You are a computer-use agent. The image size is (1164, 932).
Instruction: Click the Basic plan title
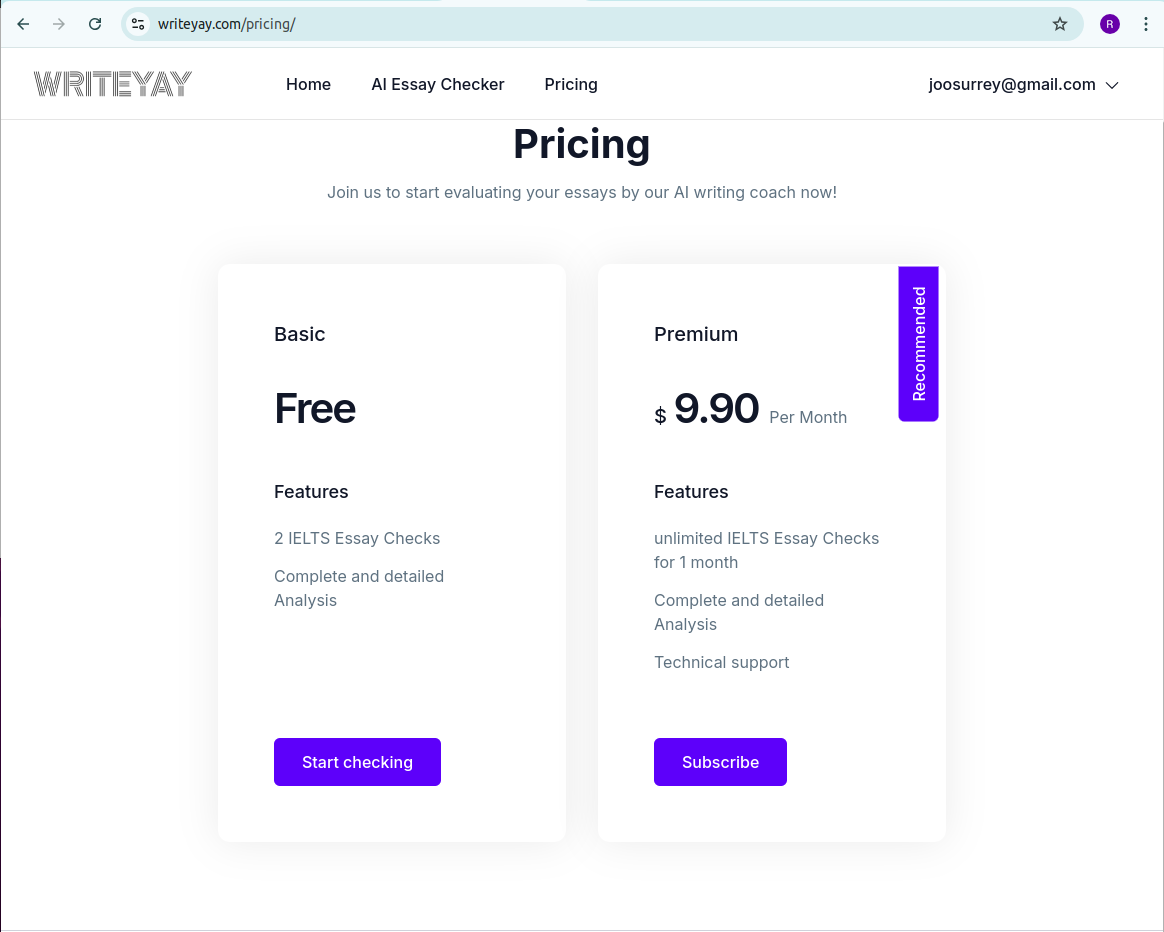click(300, 334)
